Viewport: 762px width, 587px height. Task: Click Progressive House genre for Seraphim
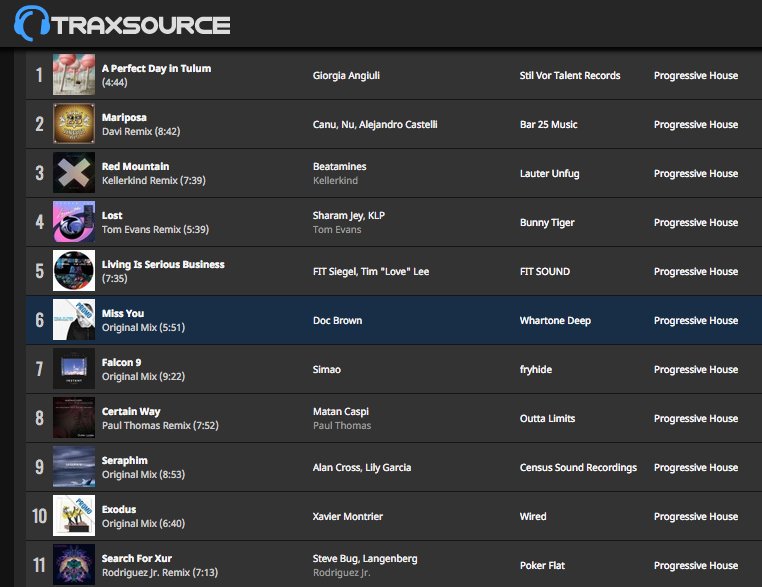(x=696, y=468)
